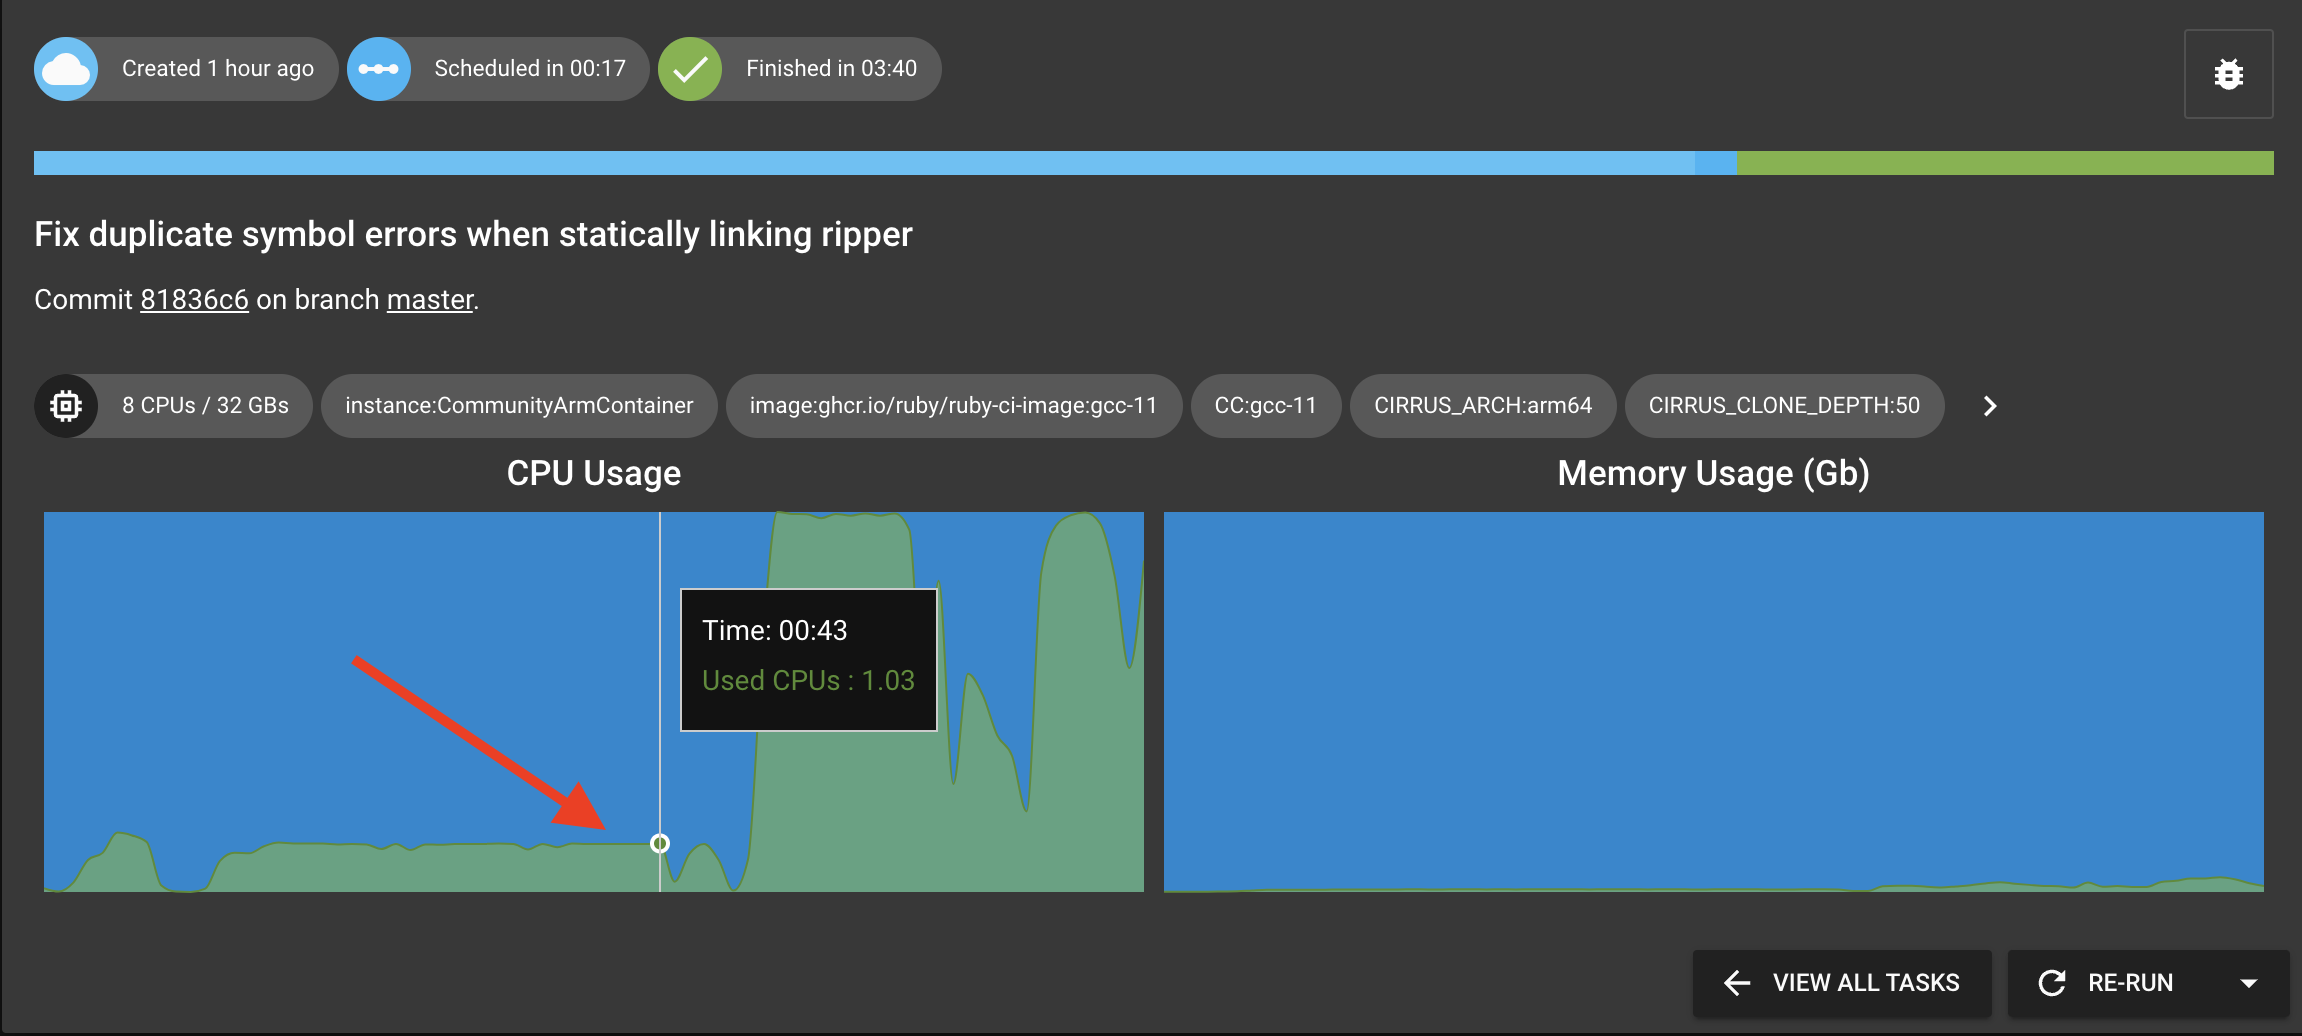Click the CIRRUS_CLONE_DEPTH:50 chip
Screen dimensions: 2302x1036
click(1784, 406)
